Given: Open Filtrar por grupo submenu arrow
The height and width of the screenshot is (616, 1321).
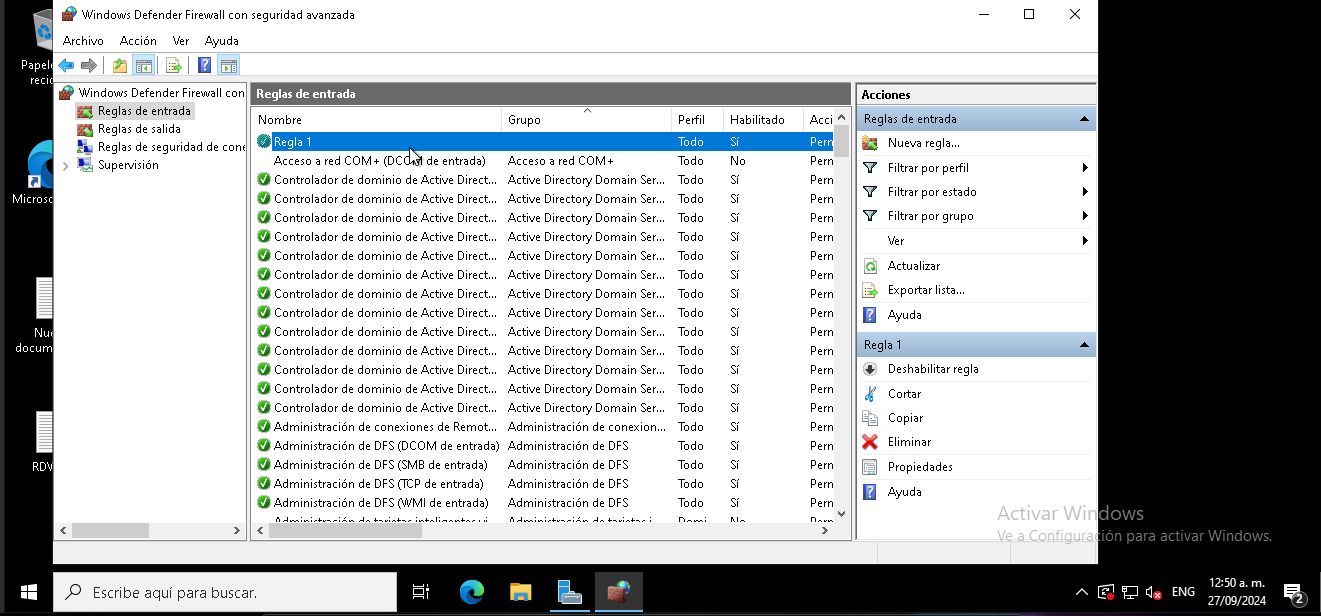Looking at the screenshot, I should tap(1085, 216).
